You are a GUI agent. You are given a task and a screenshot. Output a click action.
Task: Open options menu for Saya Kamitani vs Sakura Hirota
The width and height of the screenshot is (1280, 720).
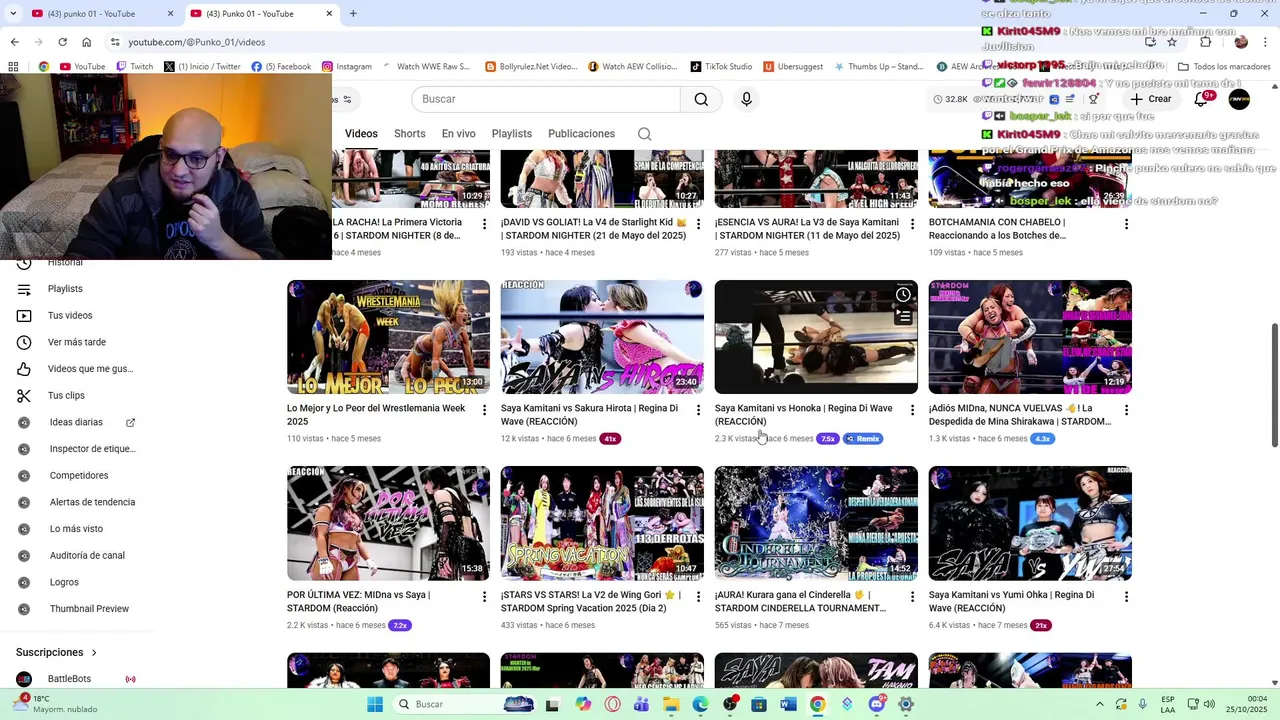(698, 410)
